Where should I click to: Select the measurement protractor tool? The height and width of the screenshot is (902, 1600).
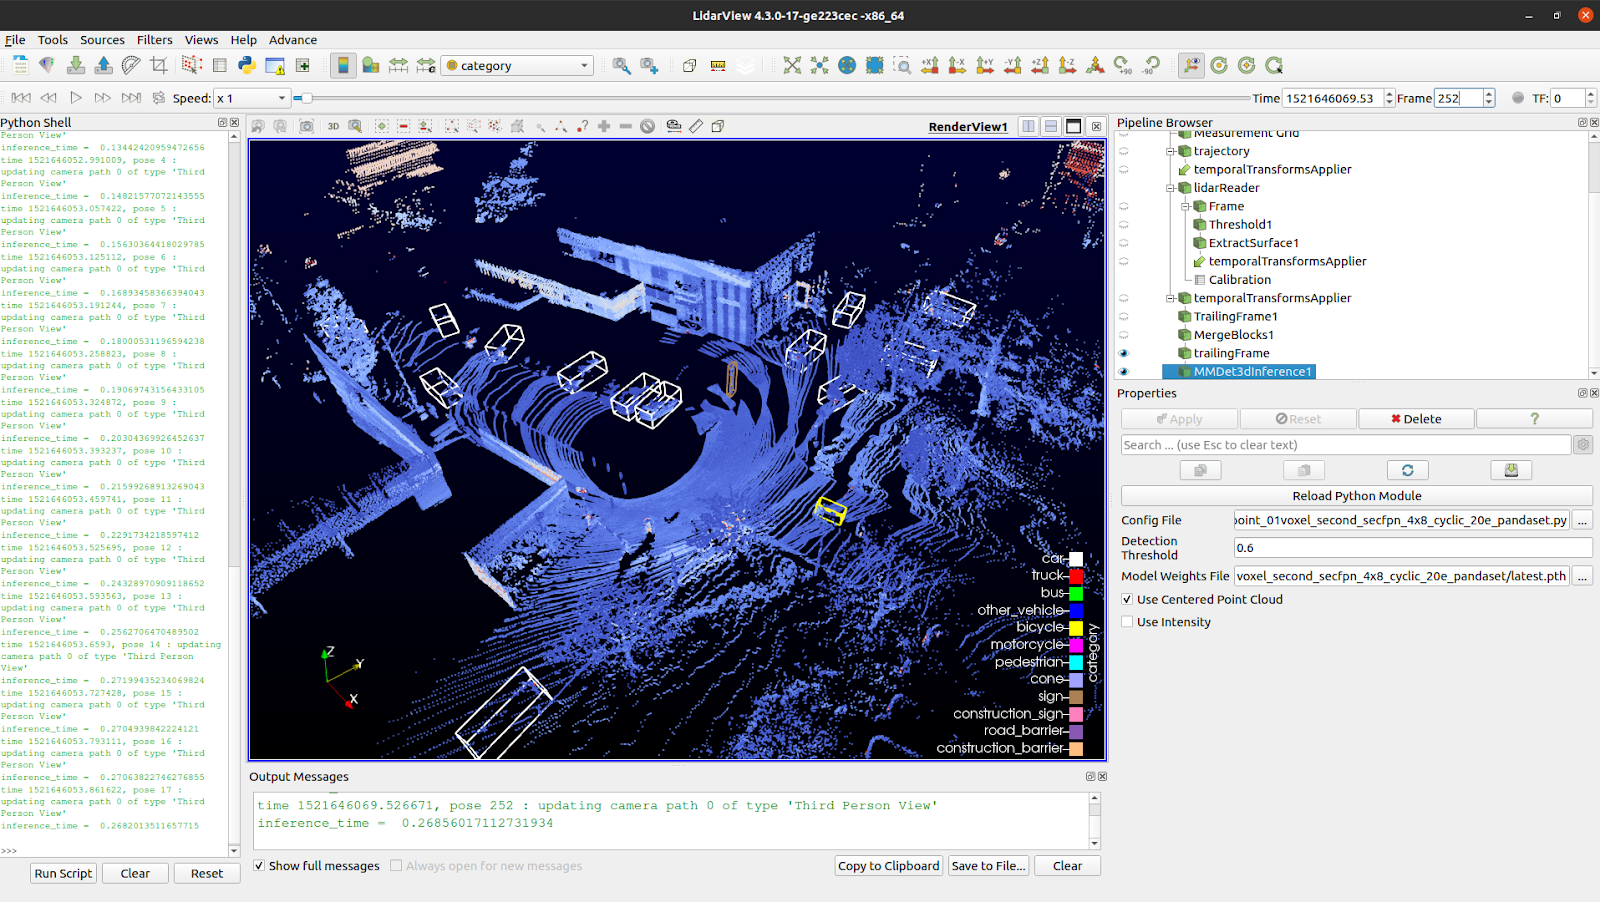pos(130,64)
